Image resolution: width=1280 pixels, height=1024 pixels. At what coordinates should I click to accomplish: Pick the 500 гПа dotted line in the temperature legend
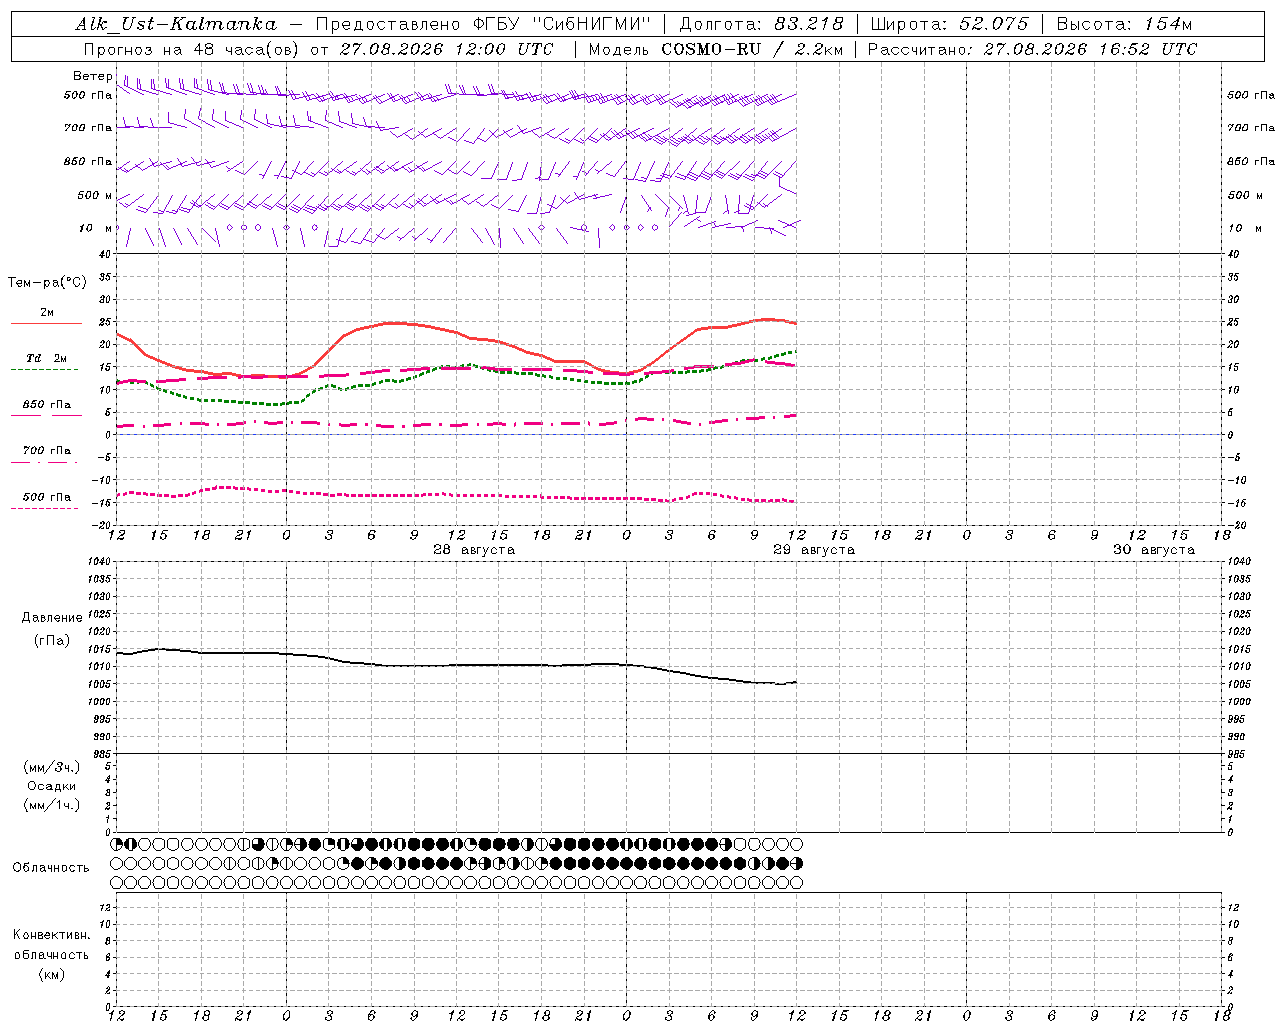pyautogui.click(x=45, y=508)
